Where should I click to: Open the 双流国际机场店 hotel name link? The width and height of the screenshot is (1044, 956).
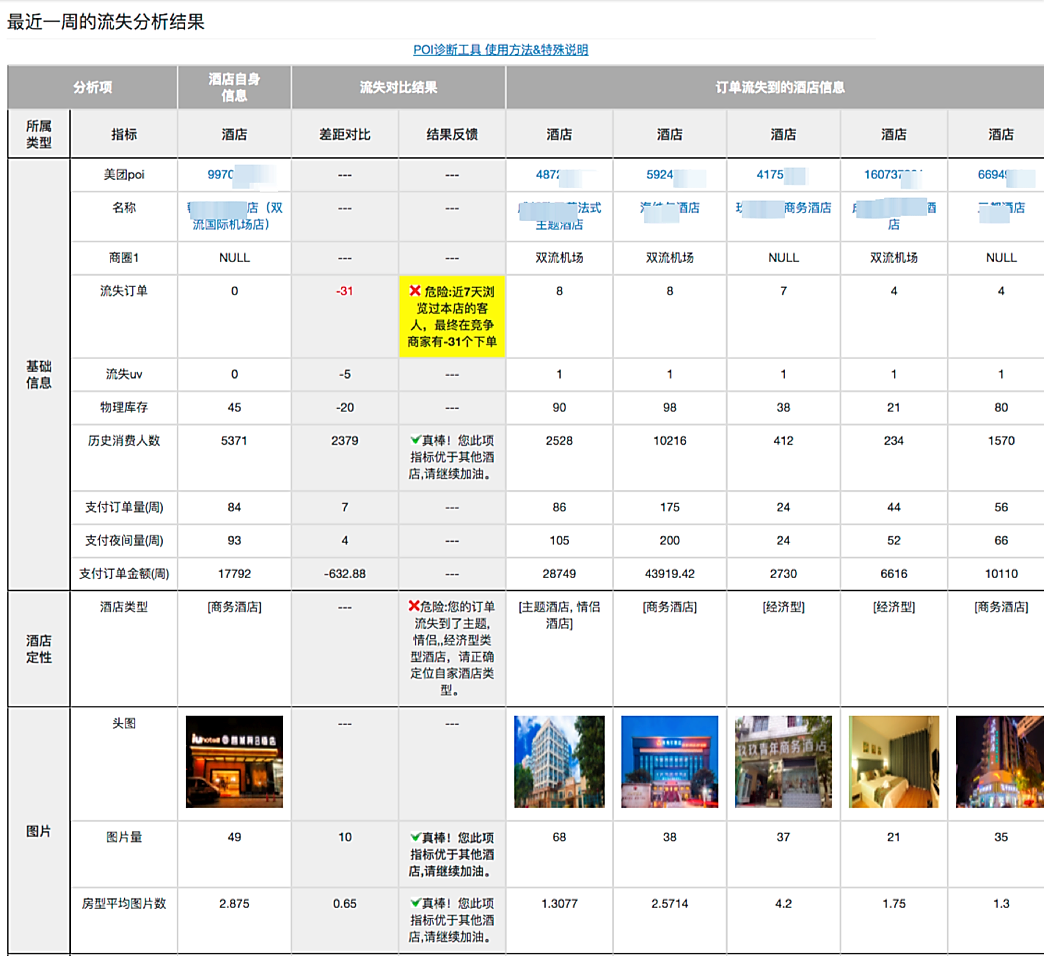235,216
